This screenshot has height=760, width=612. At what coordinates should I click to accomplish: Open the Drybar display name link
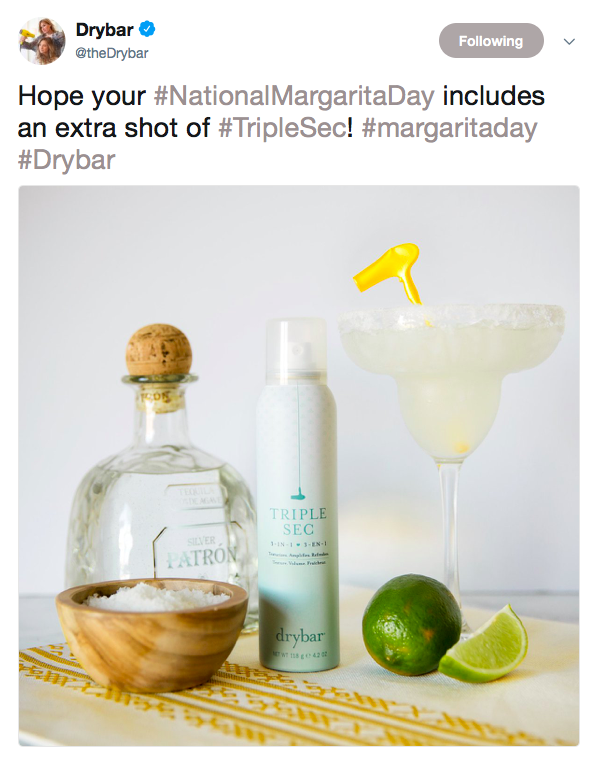[104, 30]
